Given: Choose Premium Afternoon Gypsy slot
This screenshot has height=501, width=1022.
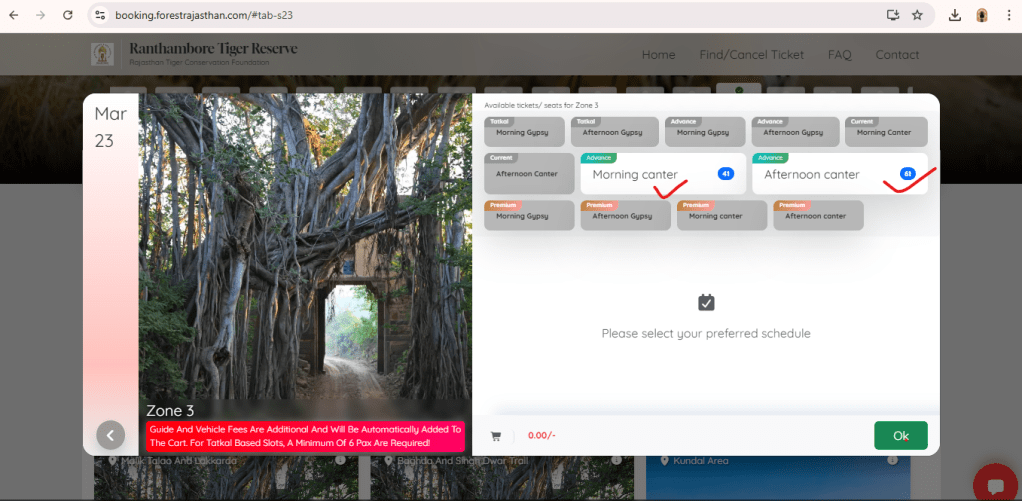Looking at the screenshot, I should (x=625, y=216).
